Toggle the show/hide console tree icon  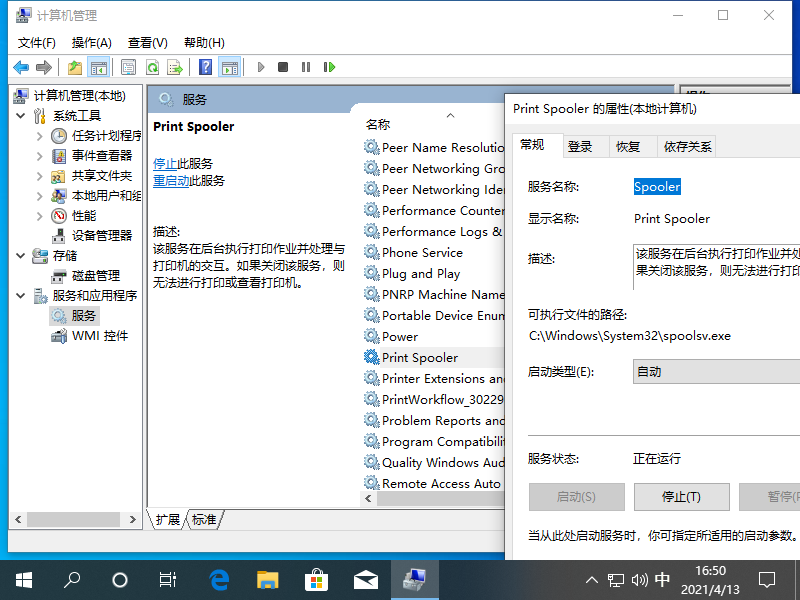(98, 67)
